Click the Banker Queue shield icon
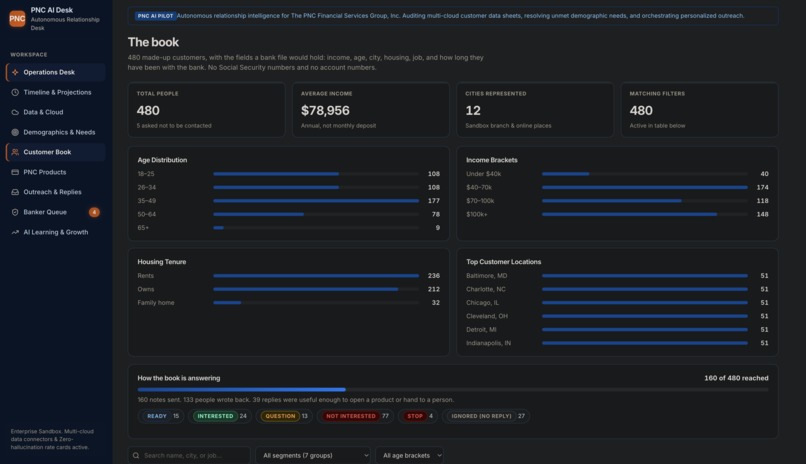This screenshot has height=464, width=806. [x=15, y=212]
